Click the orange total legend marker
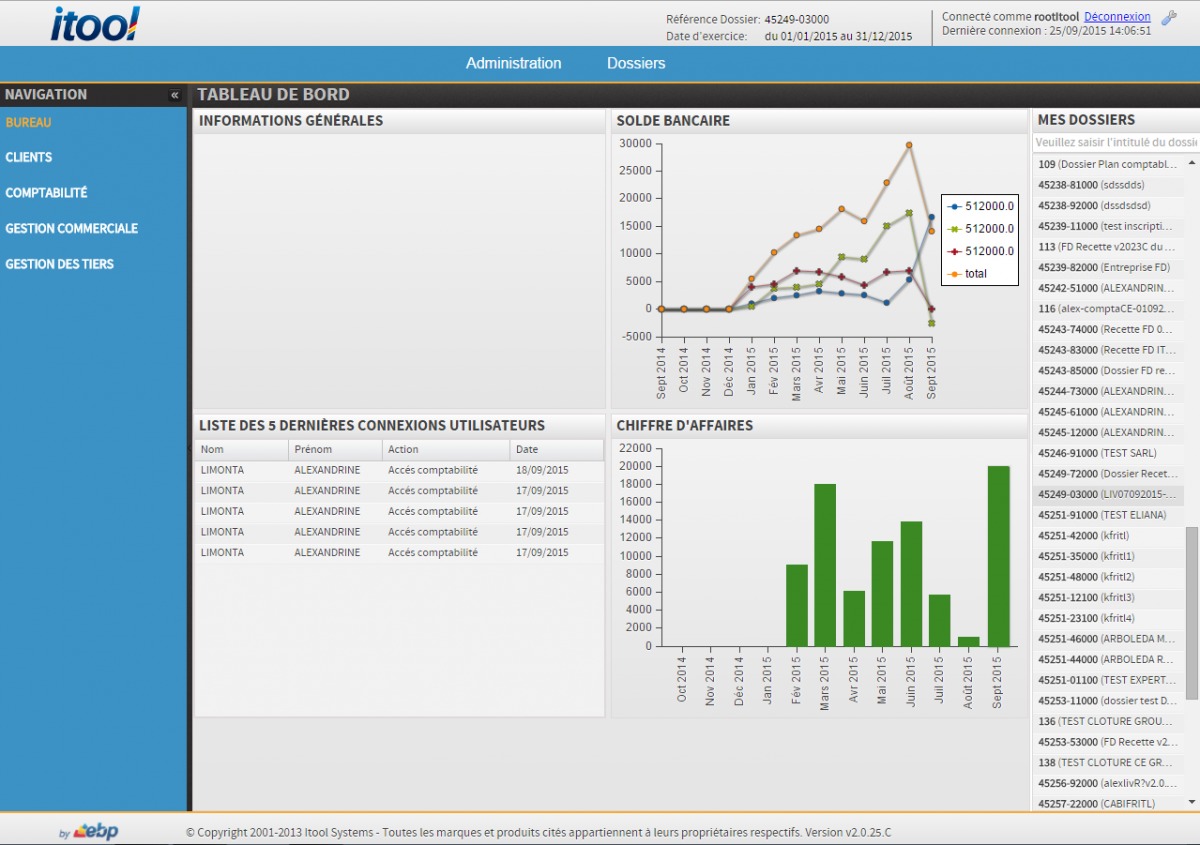1200x845 pixels. click(954, 274)
